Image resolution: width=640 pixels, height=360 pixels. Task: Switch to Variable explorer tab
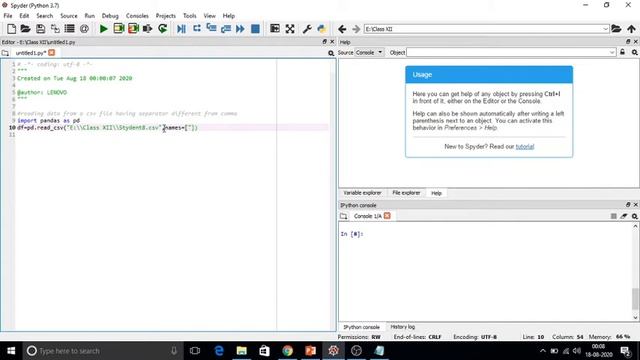[x=362, y=193]
